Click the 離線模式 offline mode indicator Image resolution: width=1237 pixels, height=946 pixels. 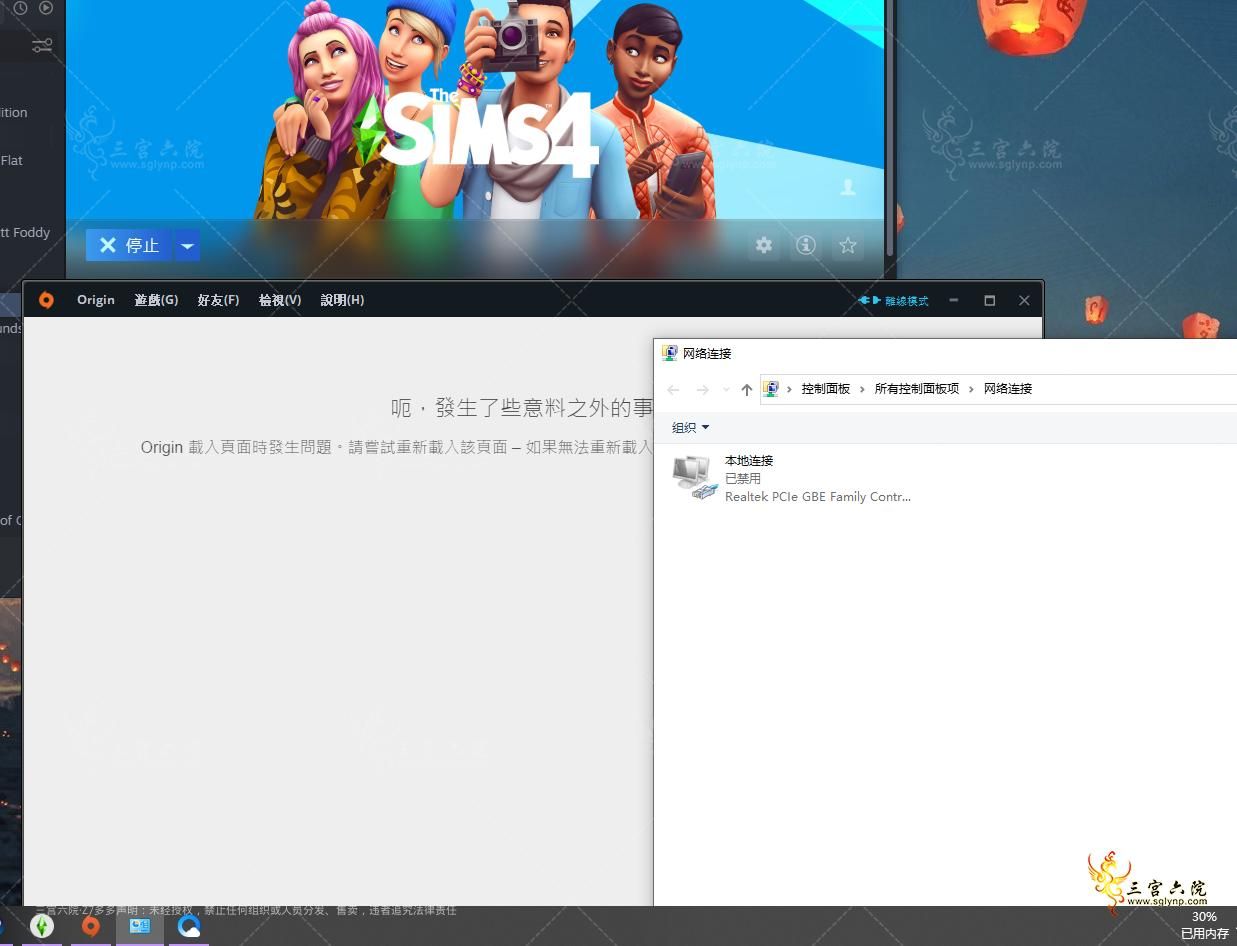(893, 300)
